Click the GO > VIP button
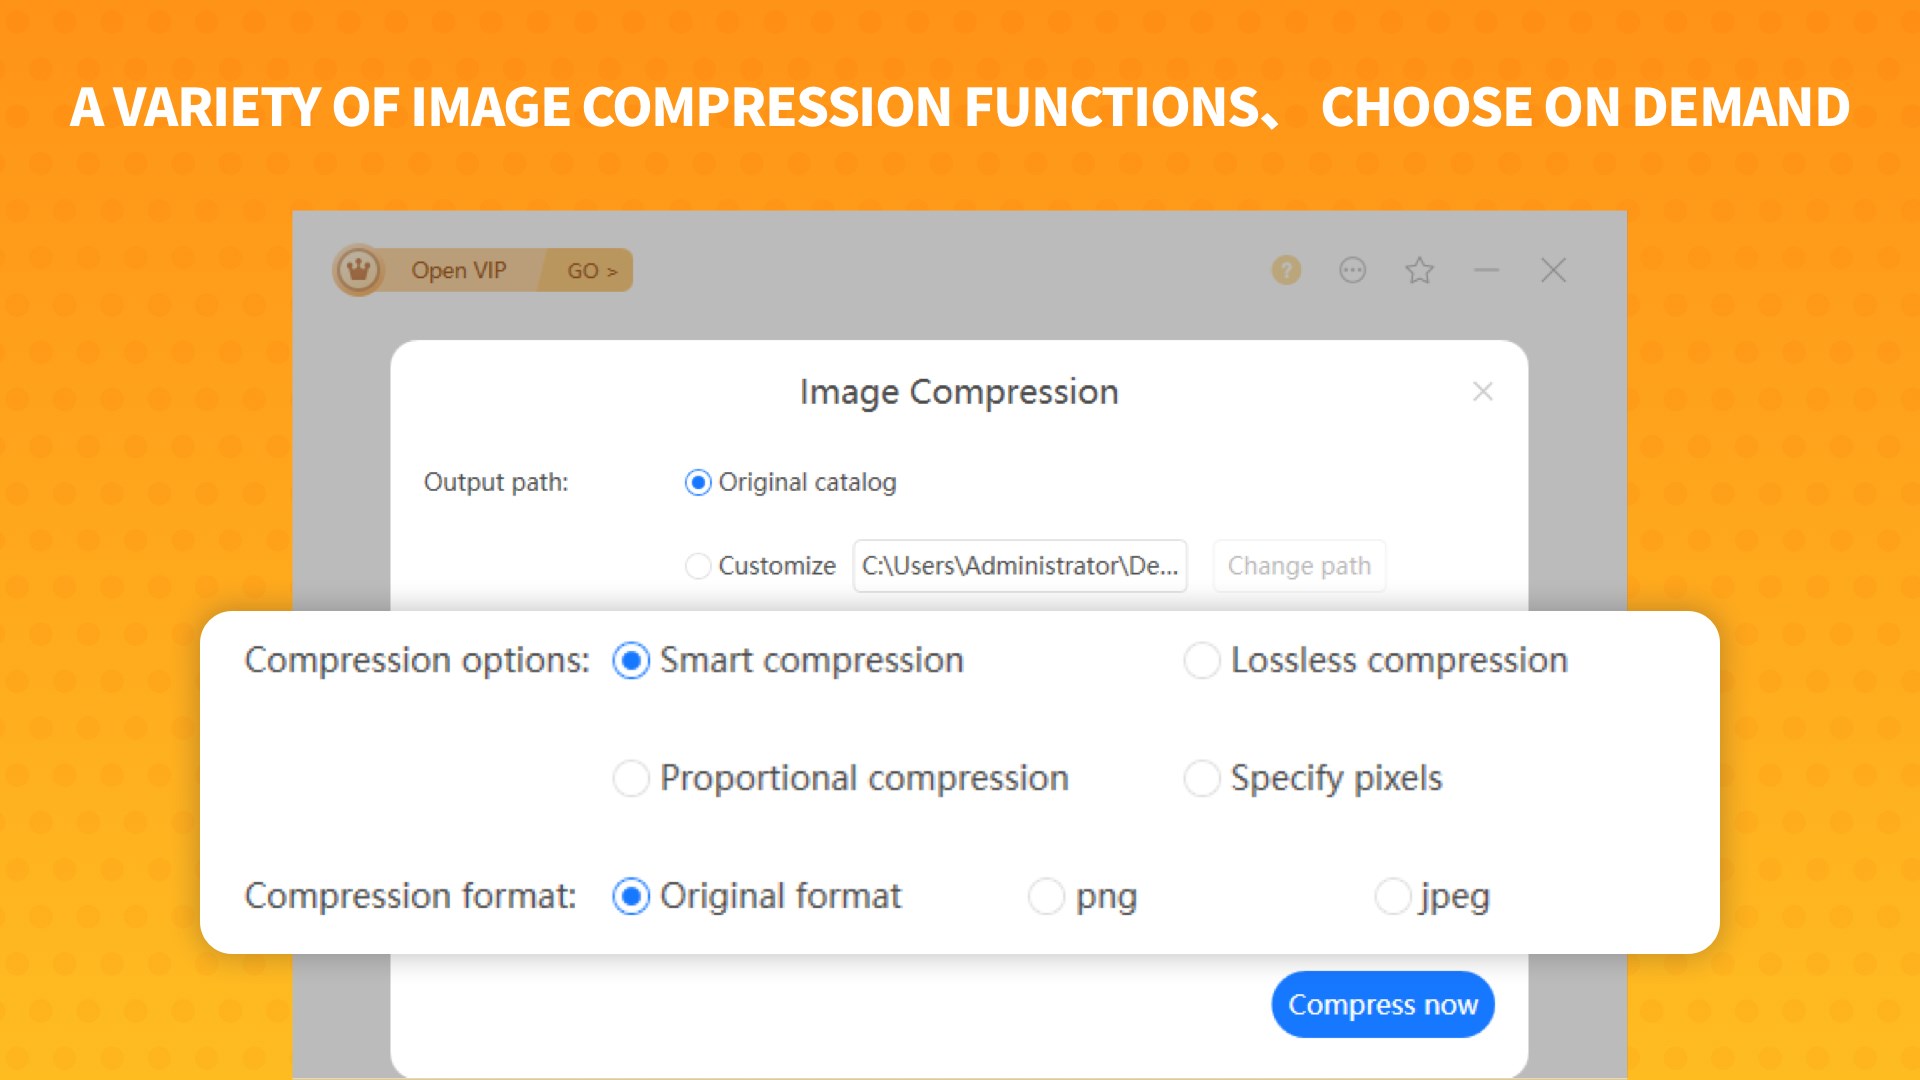Viewport: 1920px width, 1080px height. point(592,271)
